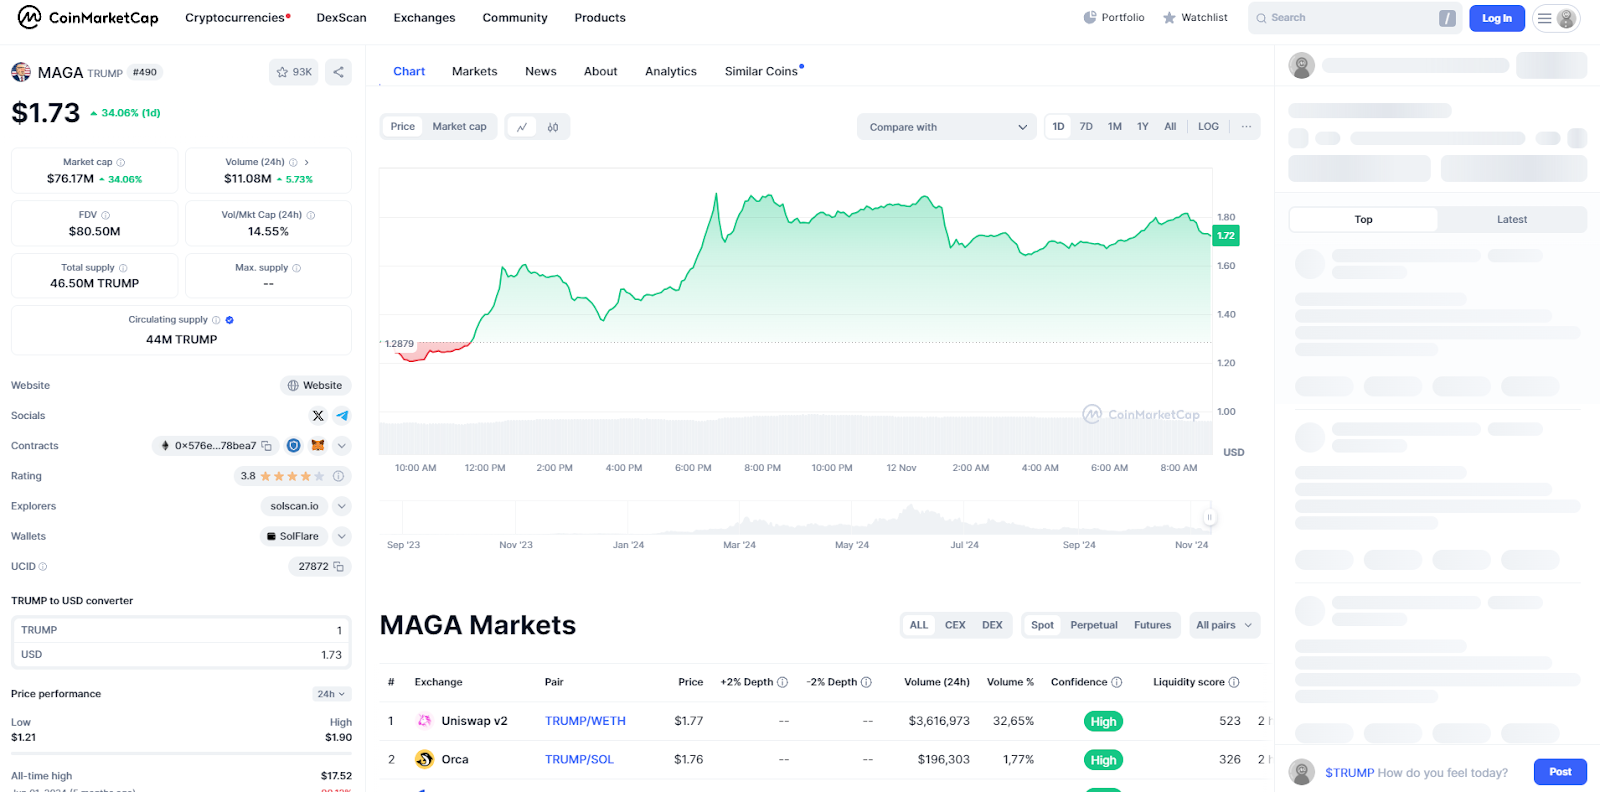
Task: Open the Telegram social icon
Action: [x=342, y=416]
